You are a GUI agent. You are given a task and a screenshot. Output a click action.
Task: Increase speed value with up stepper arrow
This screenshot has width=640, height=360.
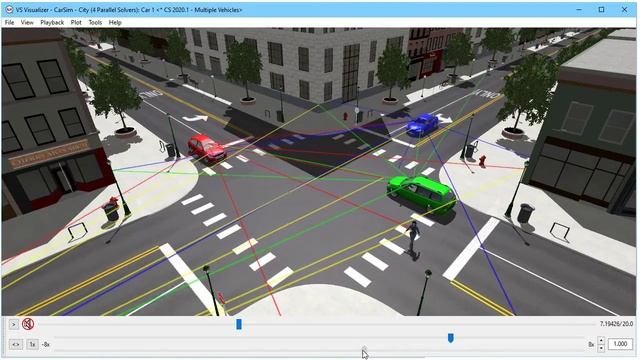tap(601, 340)
